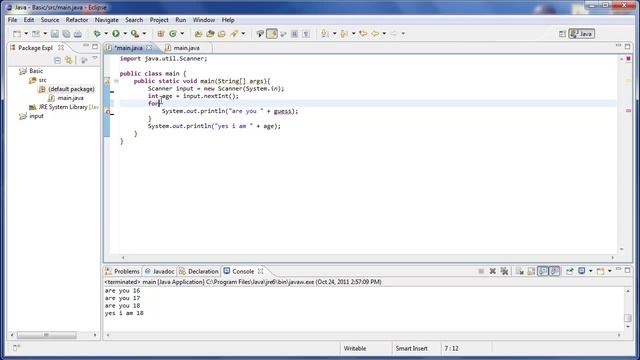The height and width of the screenshot is (360, 640).
Task: Open the Refactor menu
Action: click(77, 20)
